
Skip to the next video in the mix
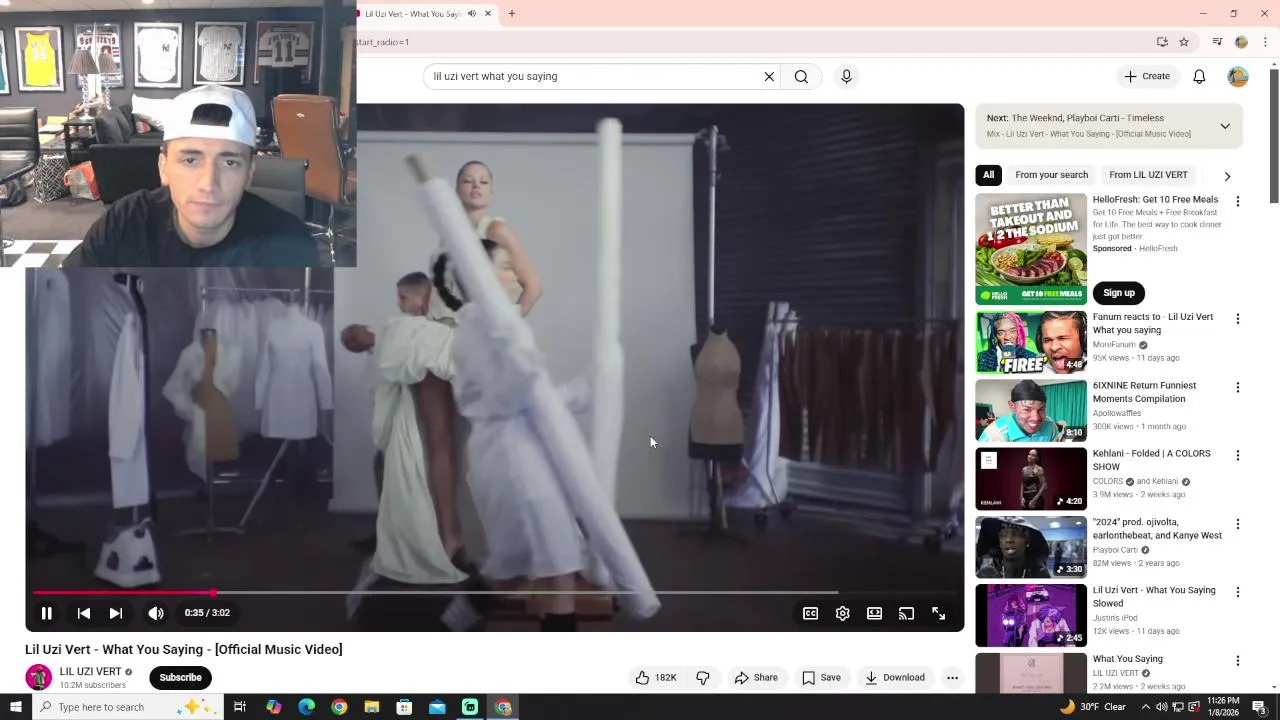(116, 613)
